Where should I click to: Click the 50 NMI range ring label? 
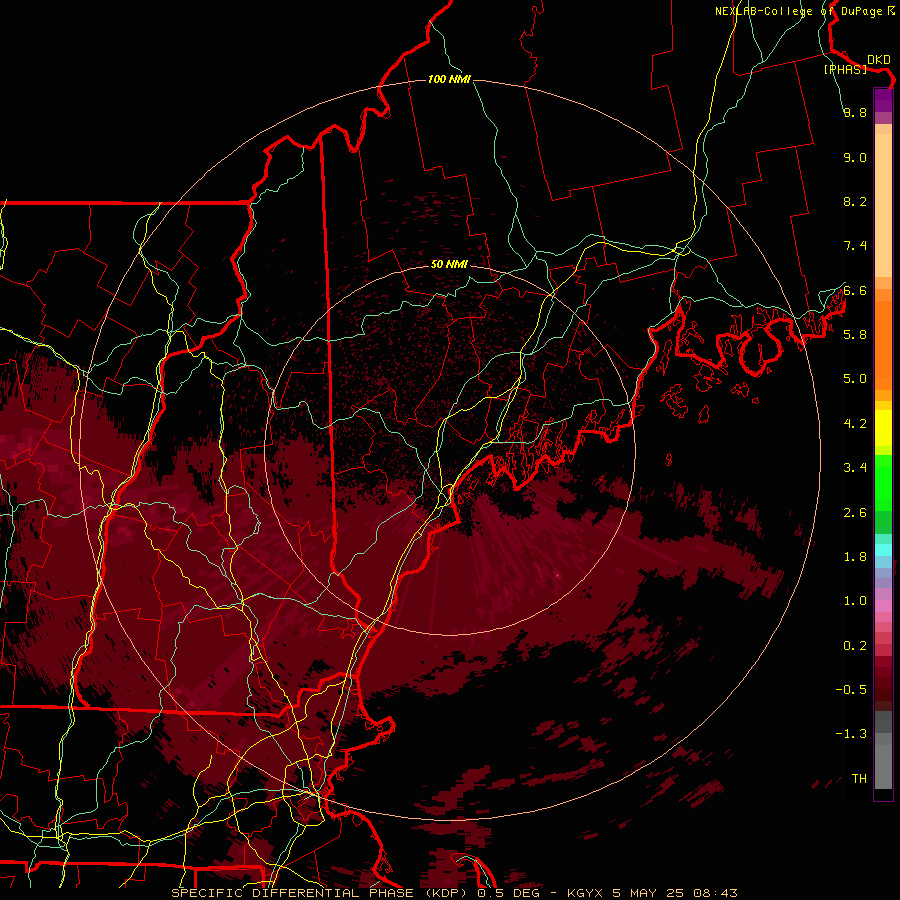click(x=449, y=264)
